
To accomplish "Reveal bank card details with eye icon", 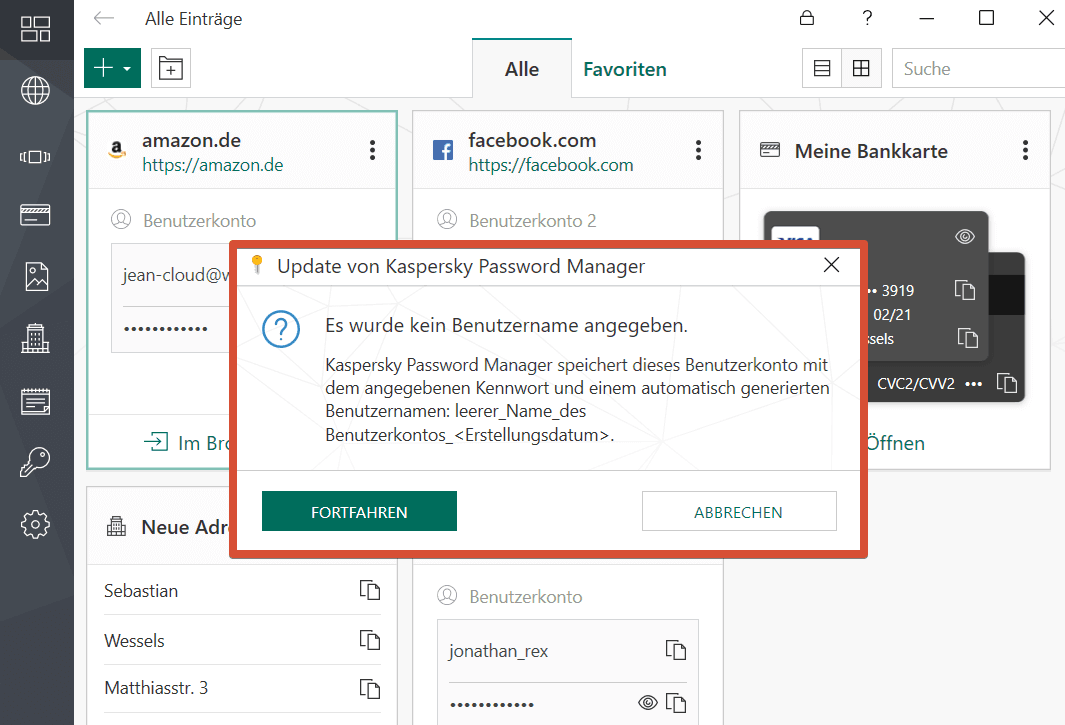I will [x=964, y=236].
